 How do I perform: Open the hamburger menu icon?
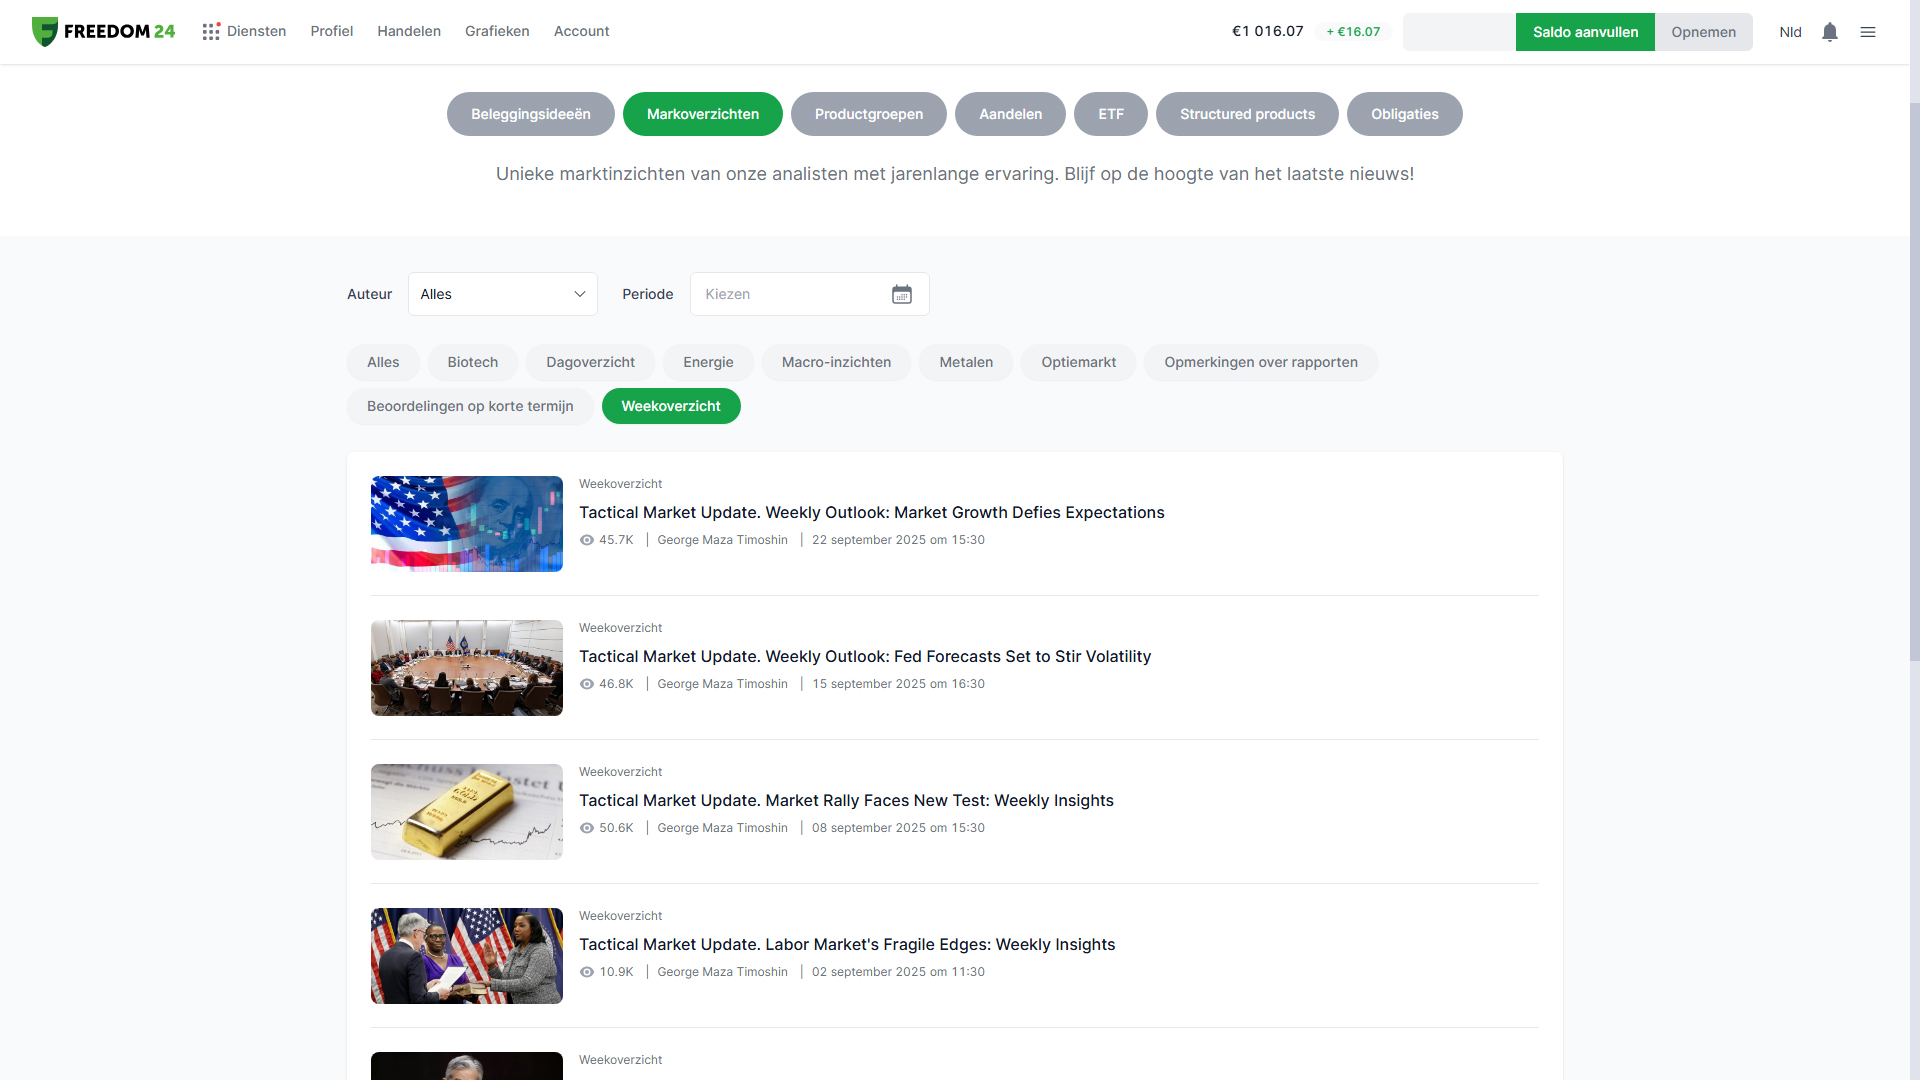point(1867,32)
